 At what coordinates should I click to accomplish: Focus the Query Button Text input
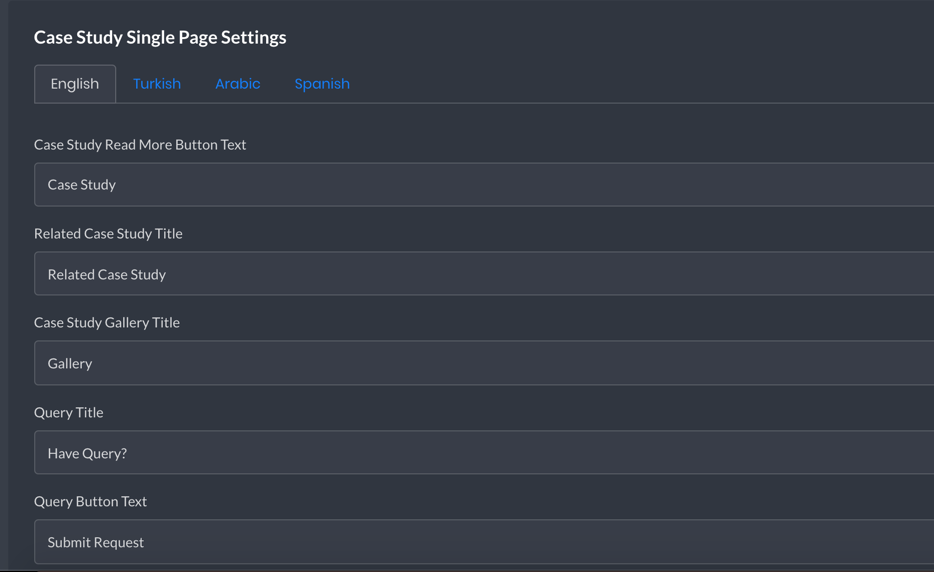(484, 542)
